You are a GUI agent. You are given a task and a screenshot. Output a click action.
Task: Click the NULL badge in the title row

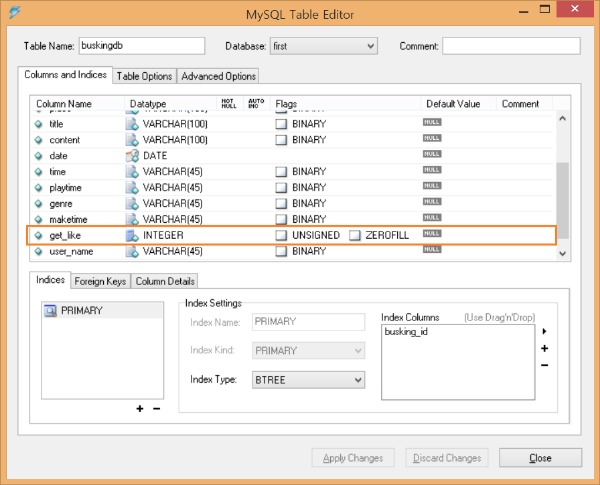[431, 123]
